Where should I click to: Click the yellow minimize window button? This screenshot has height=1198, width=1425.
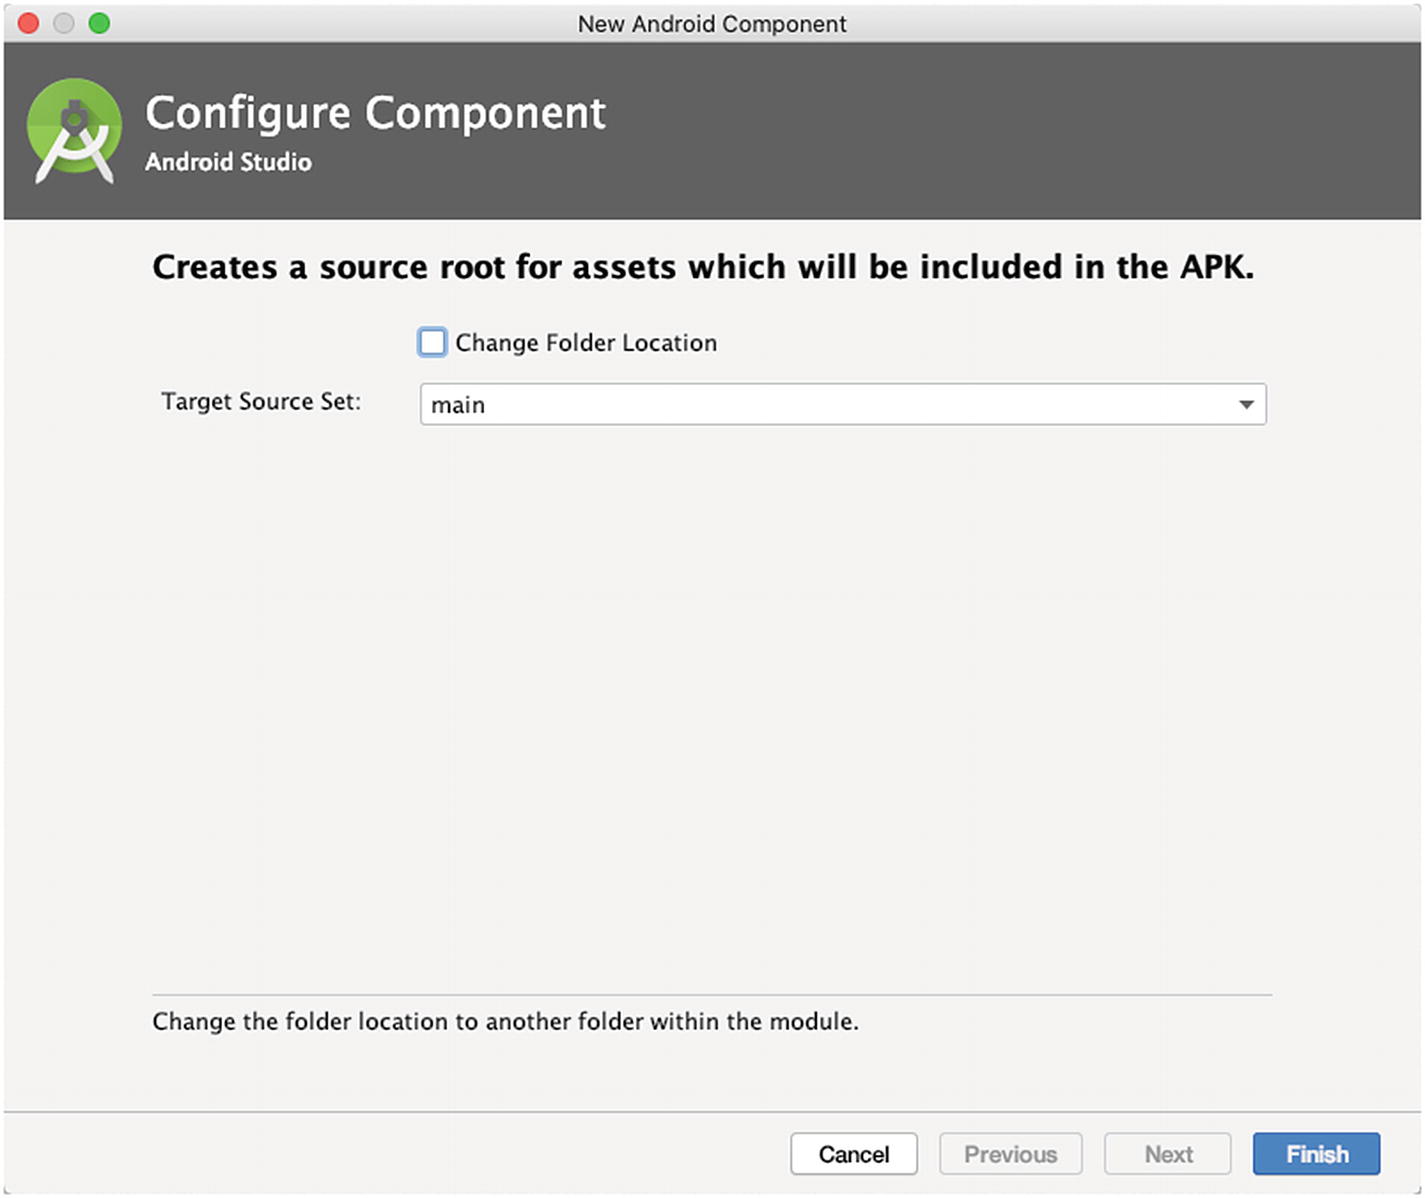[x=64, y=23]
